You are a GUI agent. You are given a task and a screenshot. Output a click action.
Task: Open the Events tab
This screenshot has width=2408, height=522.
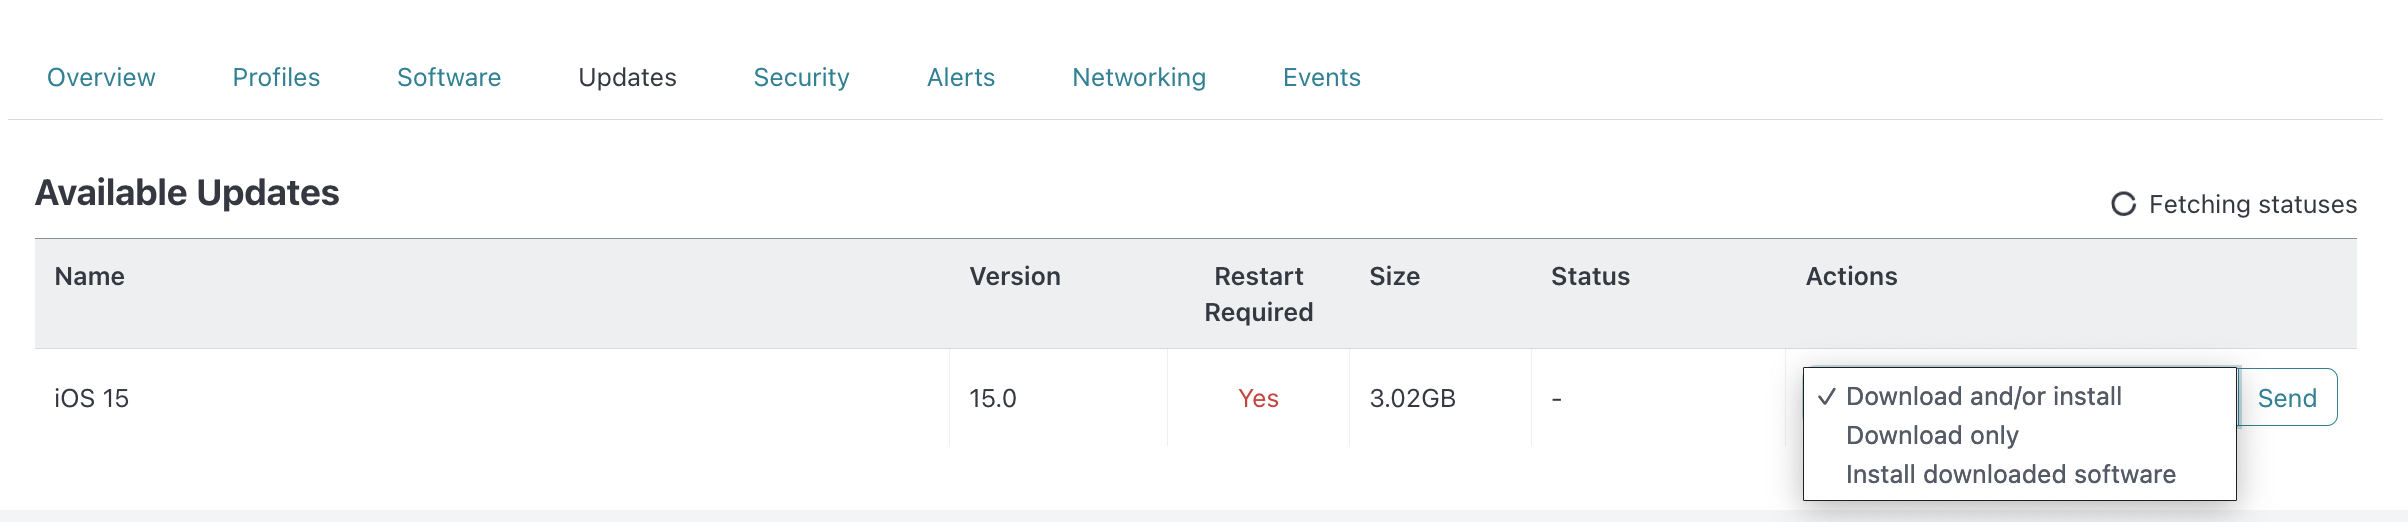click(x=1322, y=77)
